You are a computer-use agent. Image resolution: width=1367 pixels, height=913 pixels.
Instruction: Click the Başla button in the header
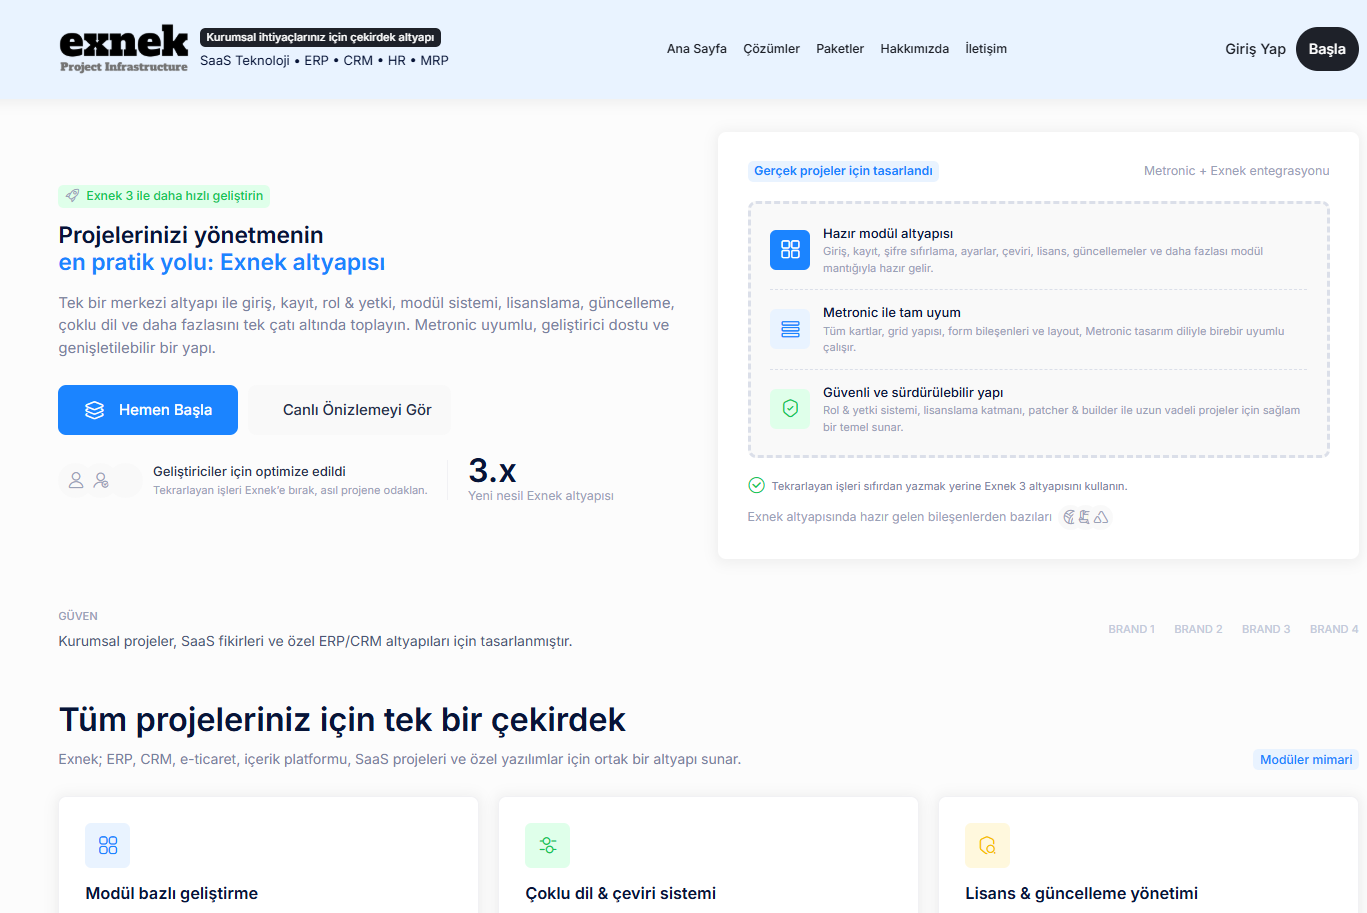(x=1327, y=48)
